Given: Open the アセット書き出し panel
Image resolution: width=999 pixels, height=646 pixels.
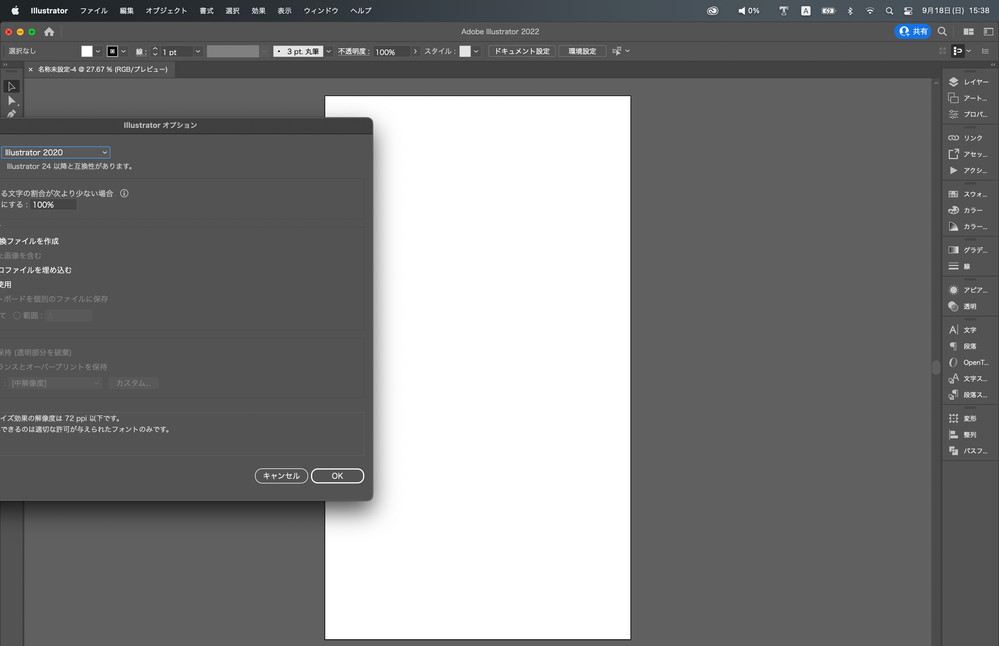Looking at the screenshot, I should click(x=968, y=154).
